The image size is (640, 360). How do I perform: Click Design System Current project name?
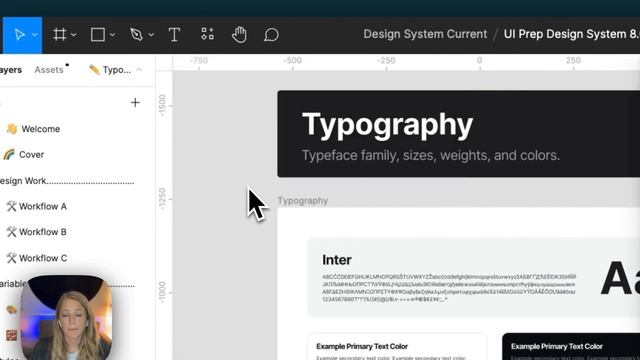425,34
